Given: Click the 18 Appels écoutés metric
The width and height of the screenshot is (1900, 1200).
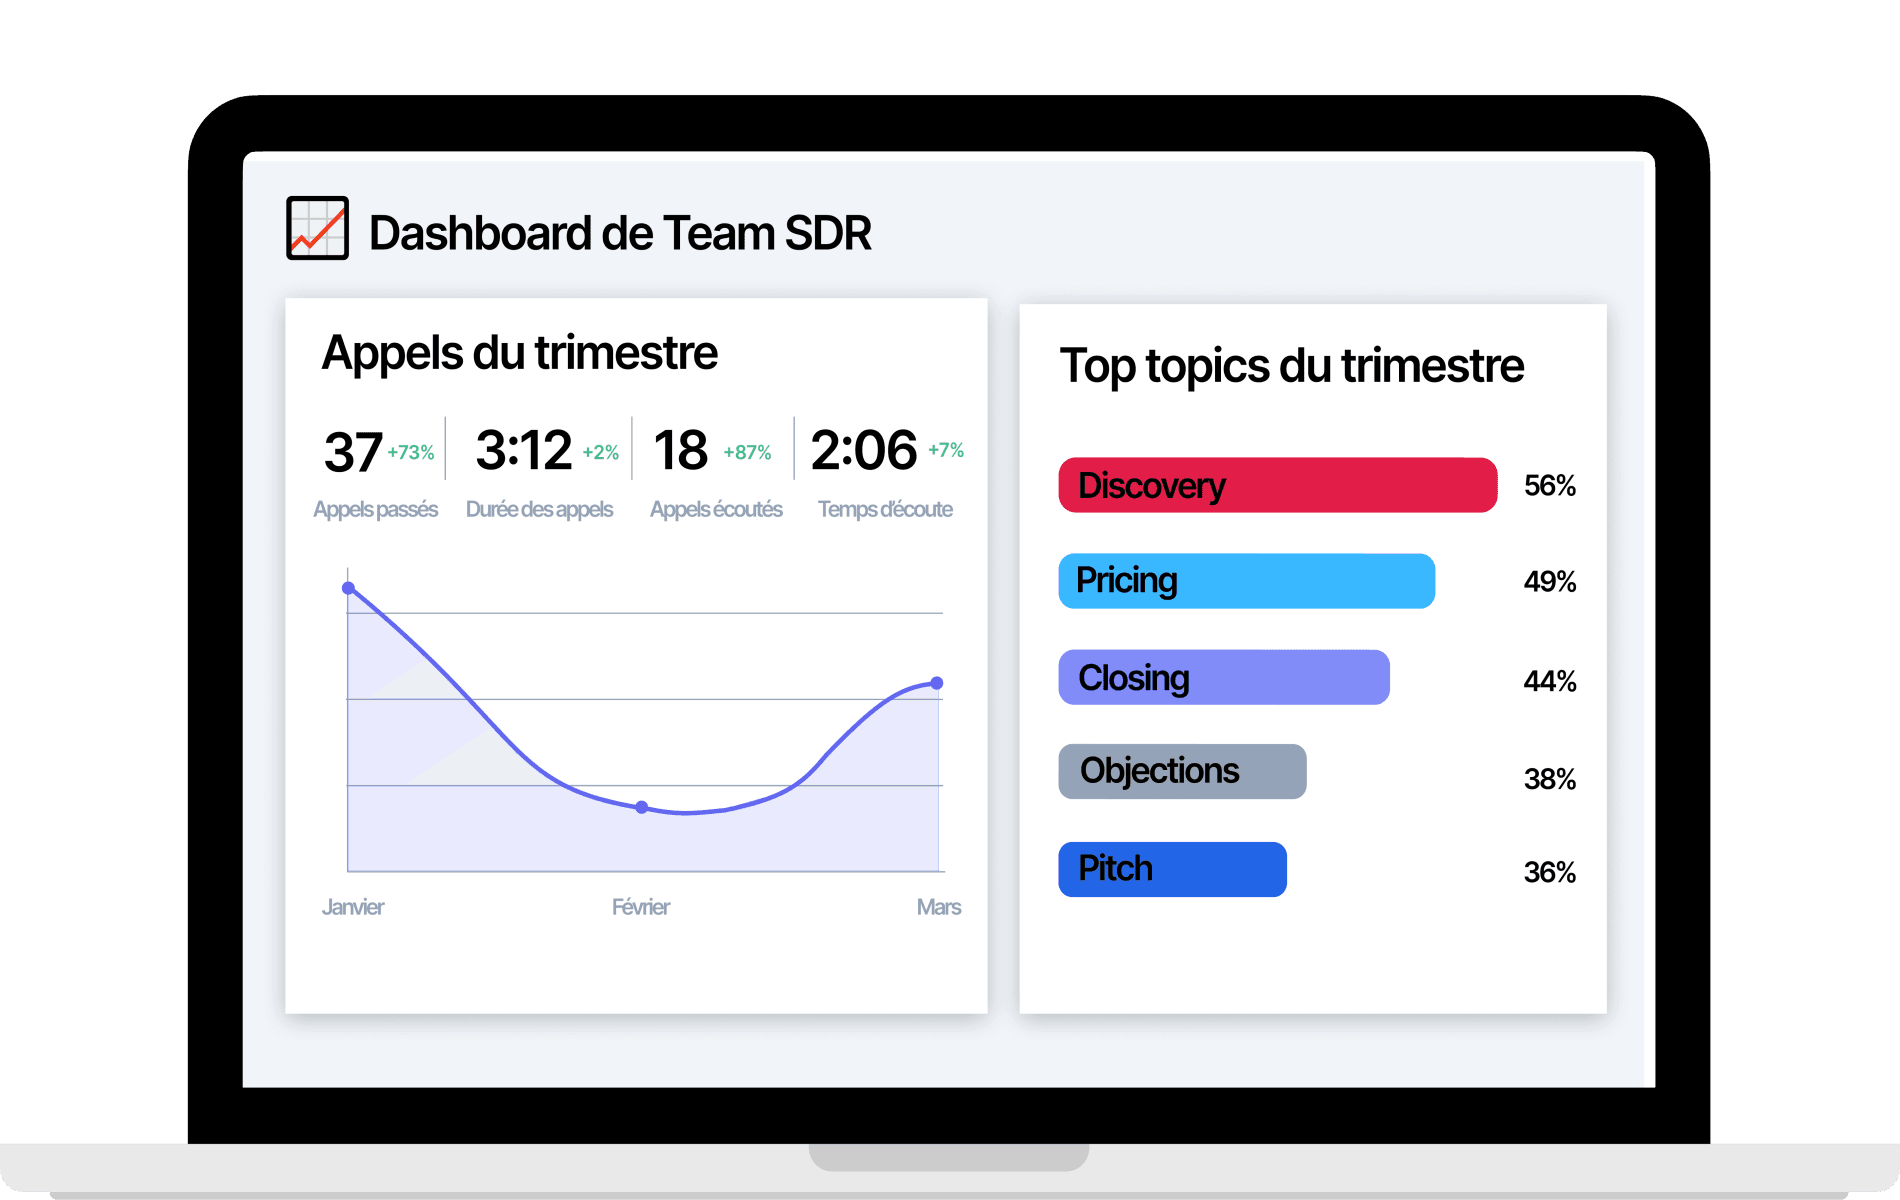Looking at the screenshot, I should pyautogui.click(x=679, y=451).
